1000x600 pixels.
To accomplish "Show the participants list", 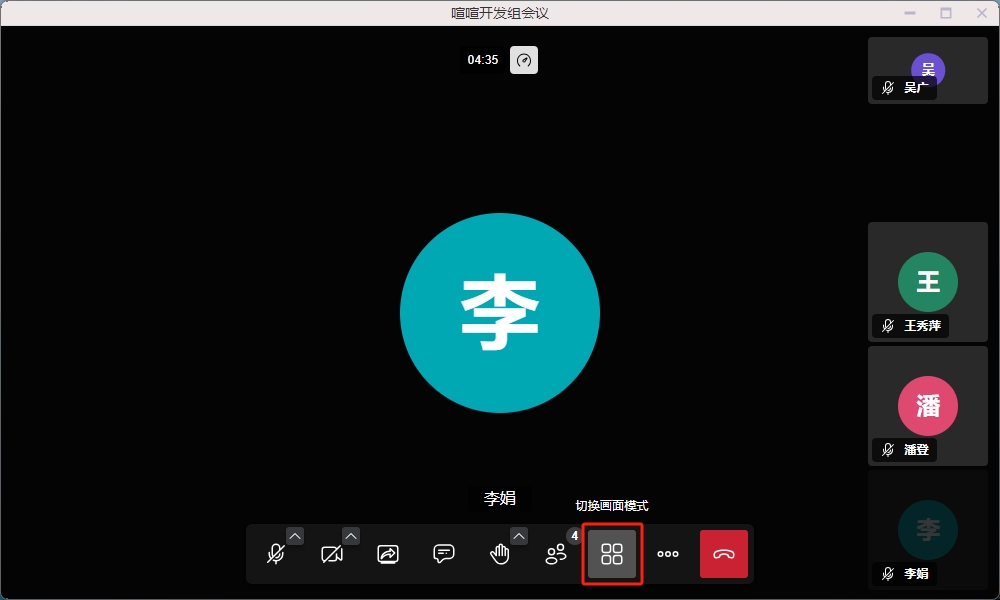I will coord(556,554).
